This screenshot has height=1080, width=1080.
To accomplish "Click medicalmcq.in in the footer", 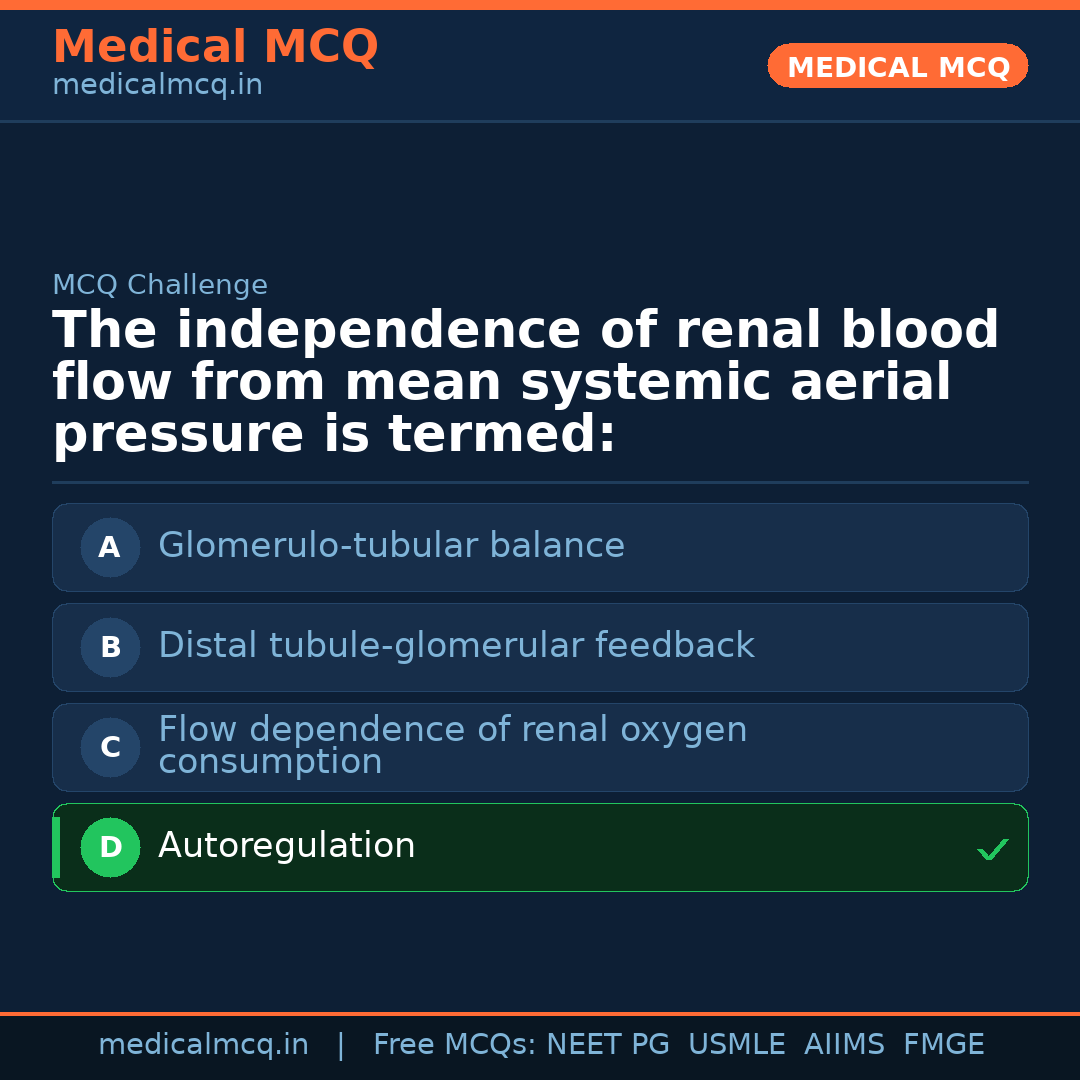I will [x=203, y=1045].
